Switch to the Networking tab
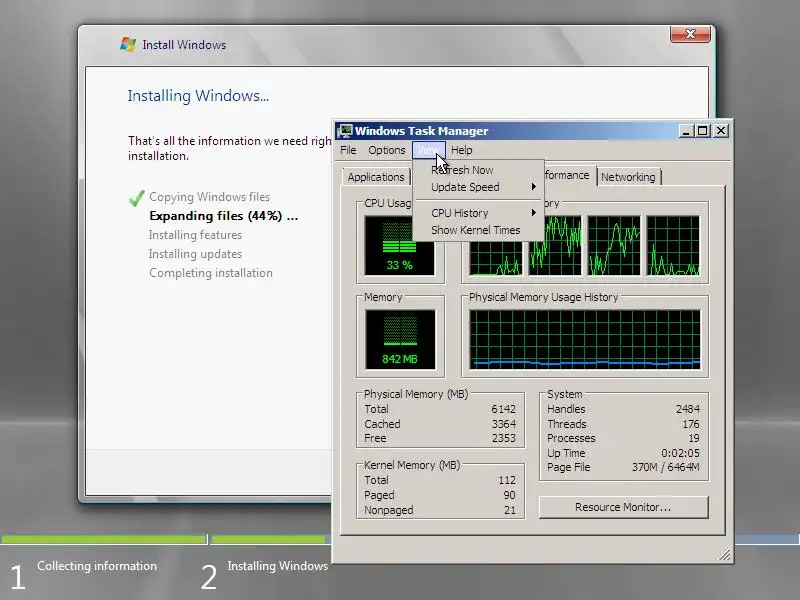 click(628, 177)
